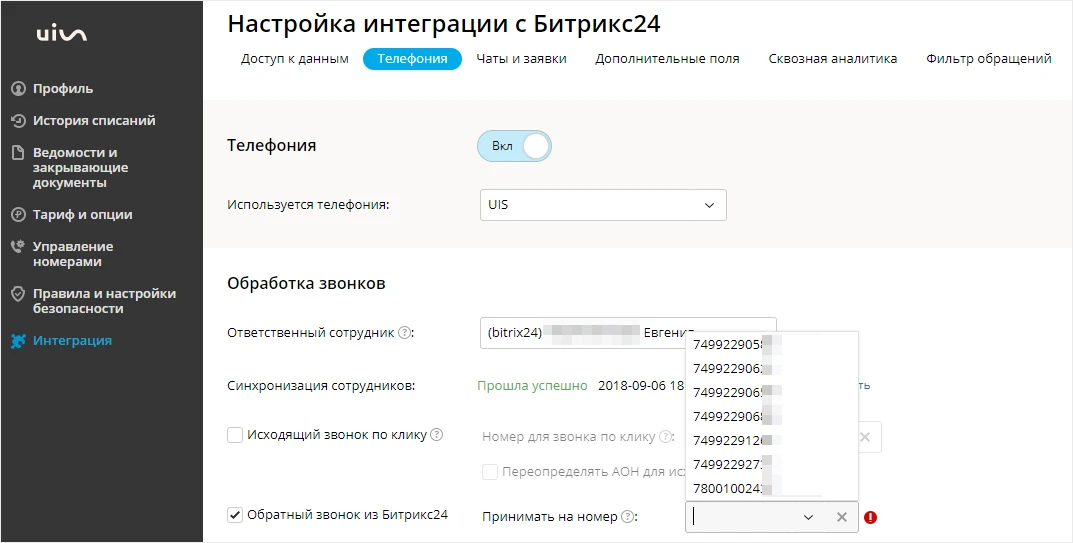Screen dimensions: 1073x543
Task: Open Тариф и опции sidebar item
Action: [83, 215]
